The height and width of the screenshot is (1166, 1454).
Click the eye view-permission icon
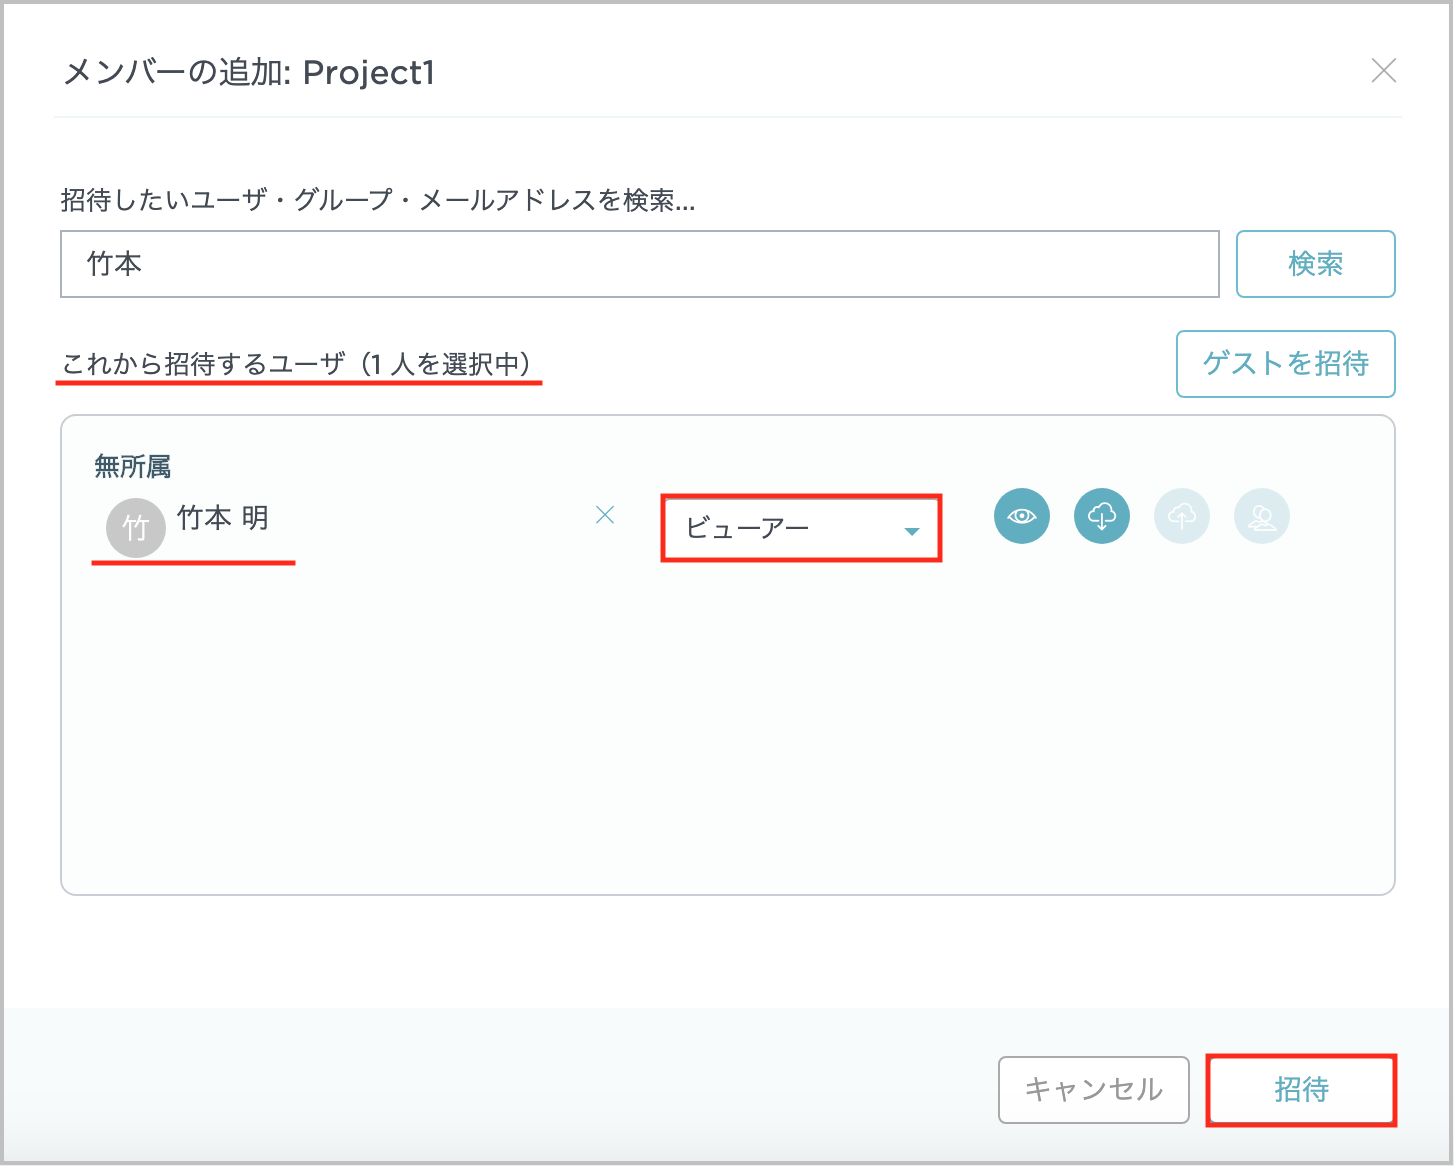pyautogui.click(x=1021, y=516)
